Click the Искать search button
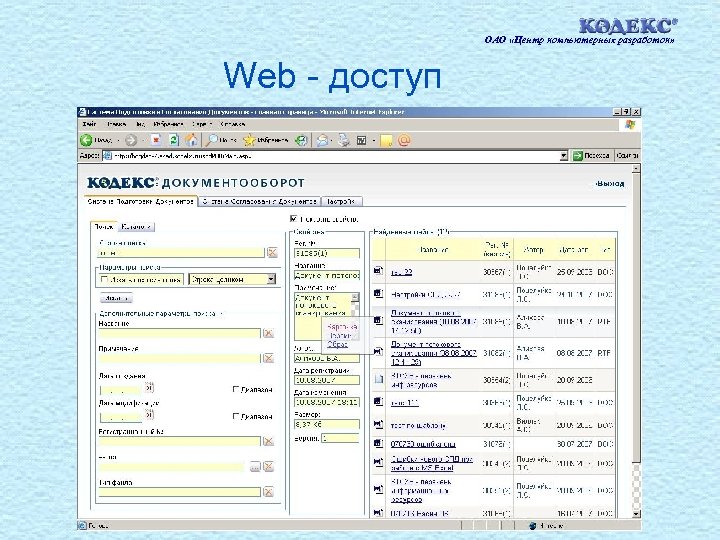This screenshot has width=720, height=540. click(116, 298)
